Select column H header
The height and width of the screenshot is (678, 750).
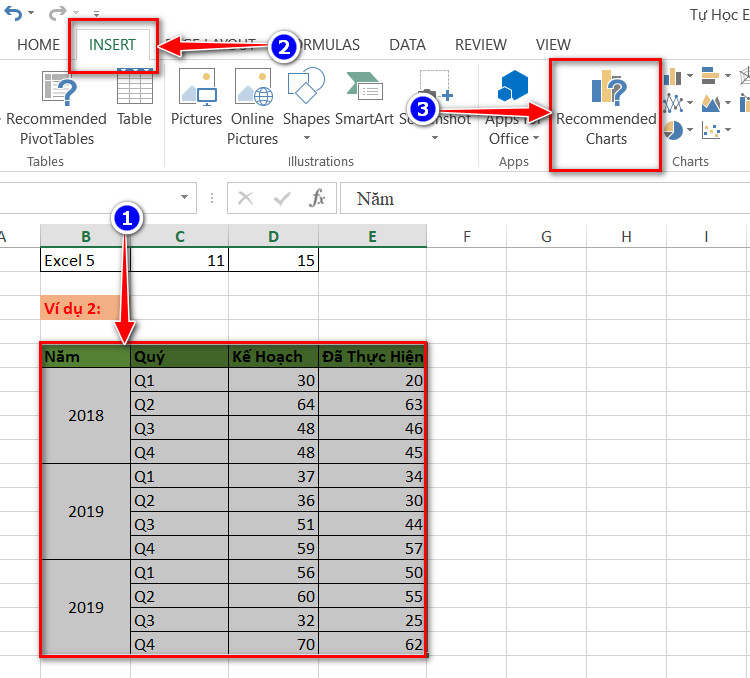coord(626,236)
